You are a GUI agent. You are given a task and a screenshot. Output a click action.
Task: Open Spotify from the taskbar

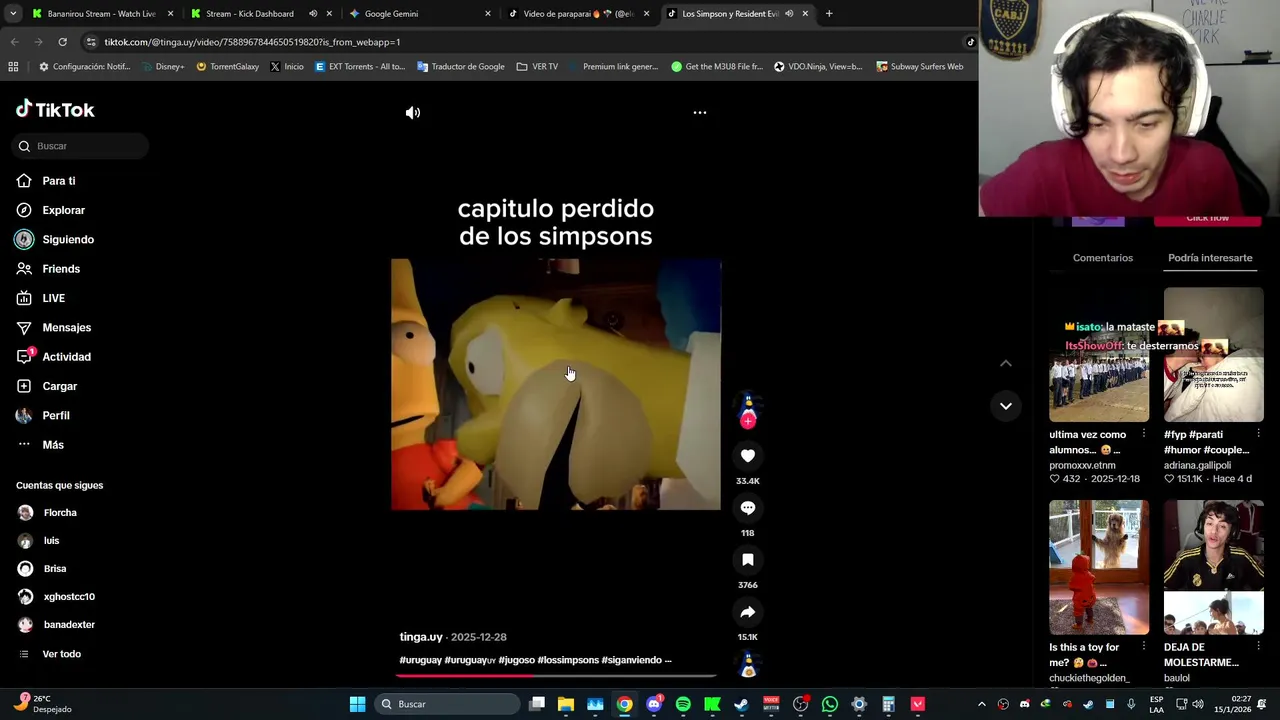click(683, 704)
